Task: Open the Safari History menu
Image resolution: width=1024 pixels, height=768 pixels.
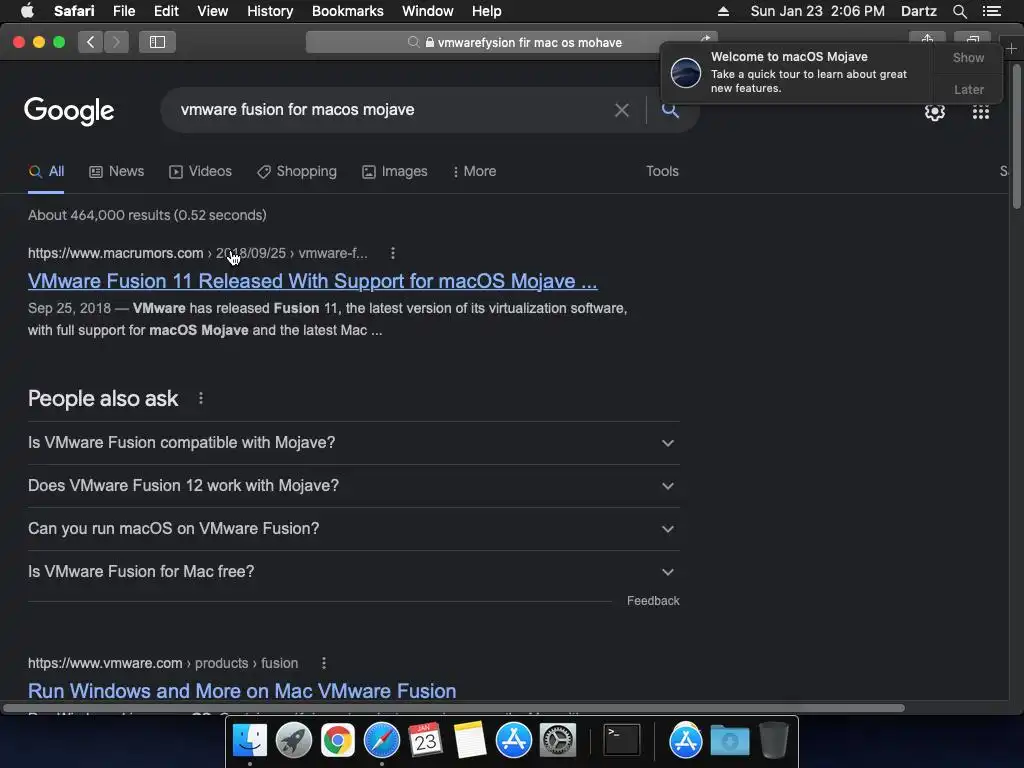Action: [270, 11]
